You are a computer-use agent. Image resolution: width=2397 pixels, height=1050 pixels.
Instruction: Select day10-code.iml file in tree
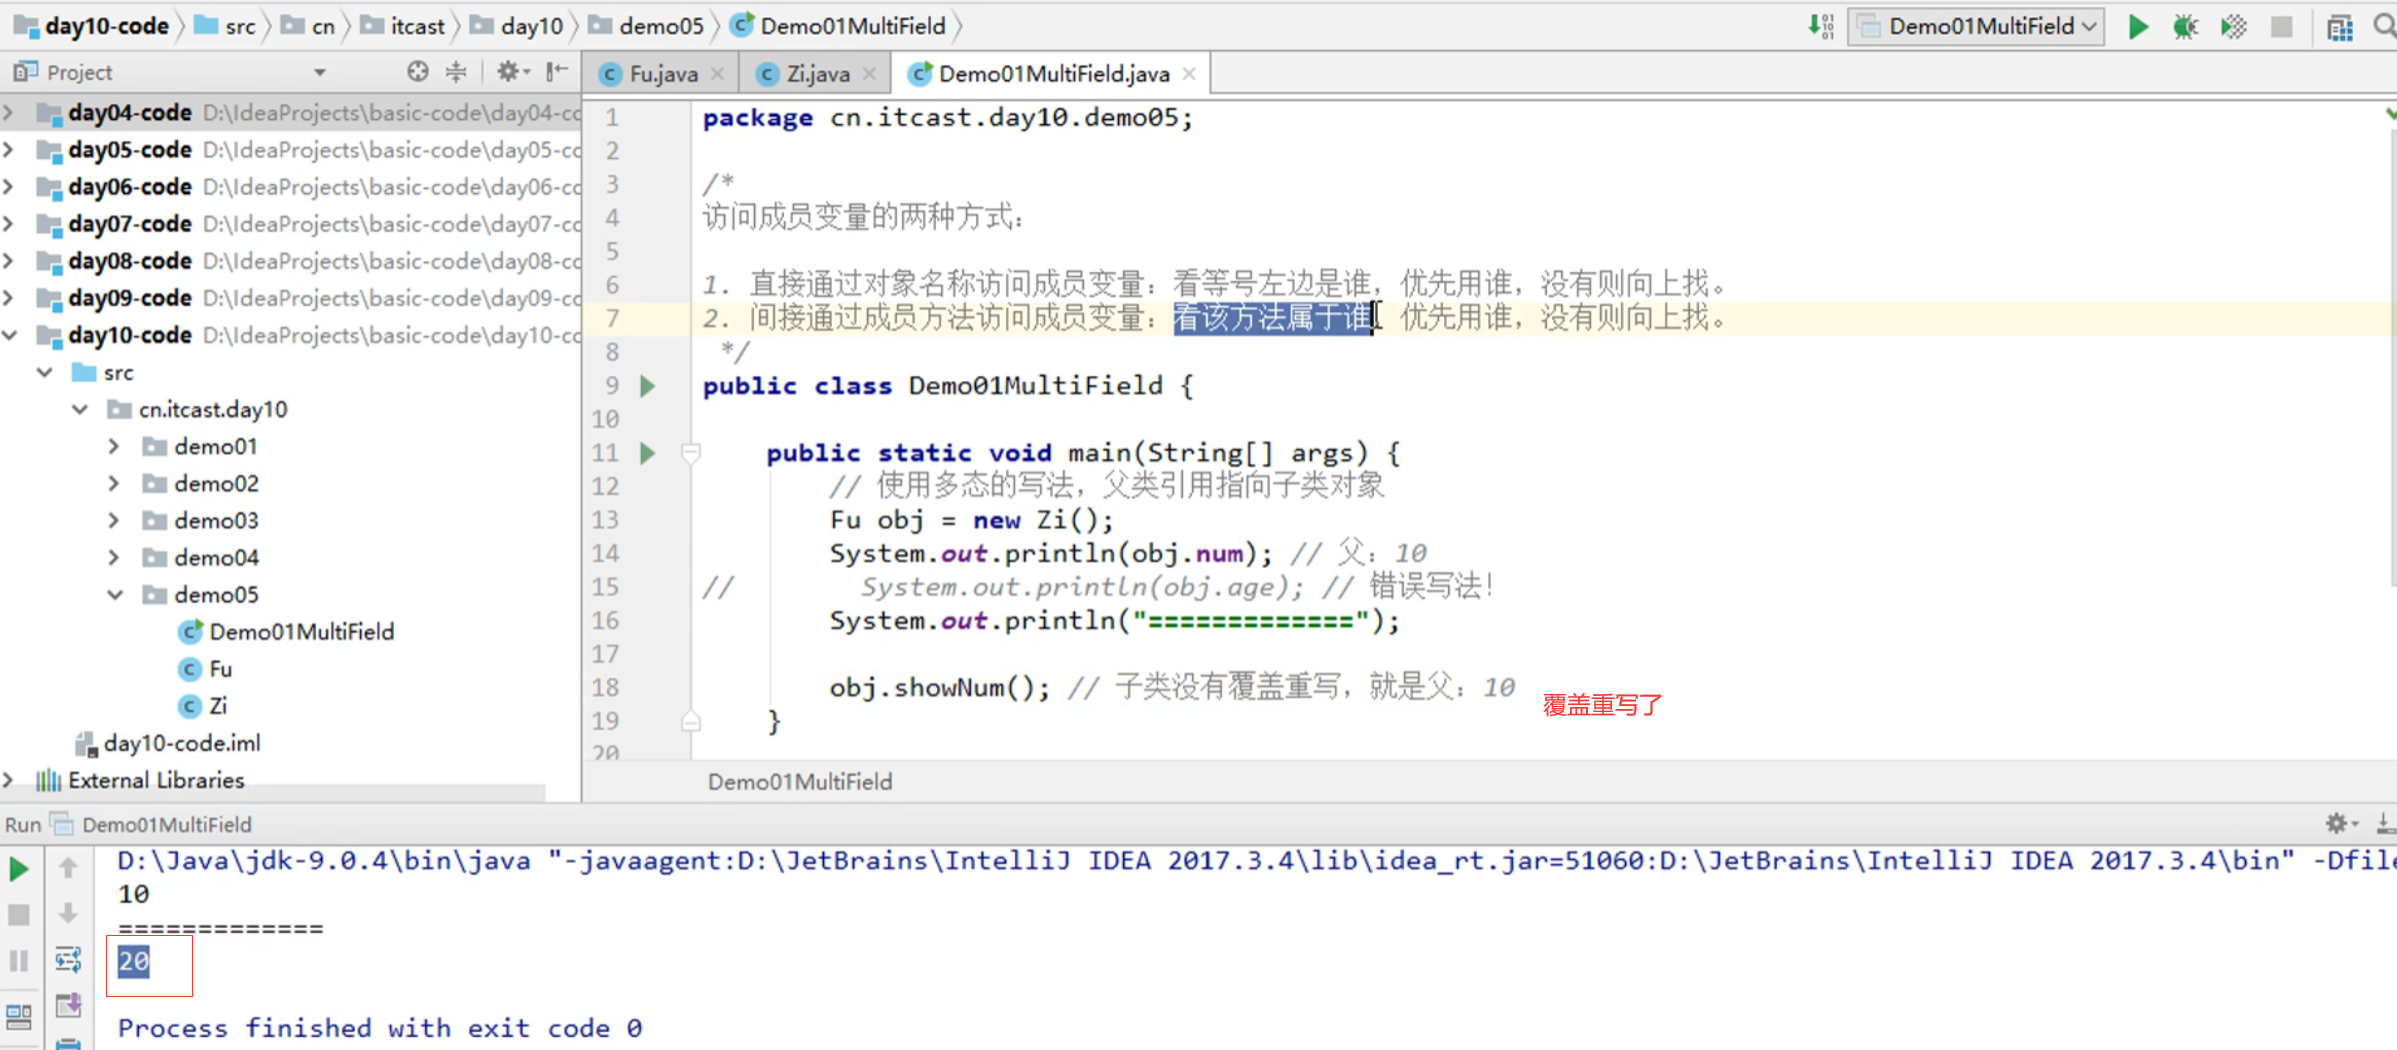(168, 743)
